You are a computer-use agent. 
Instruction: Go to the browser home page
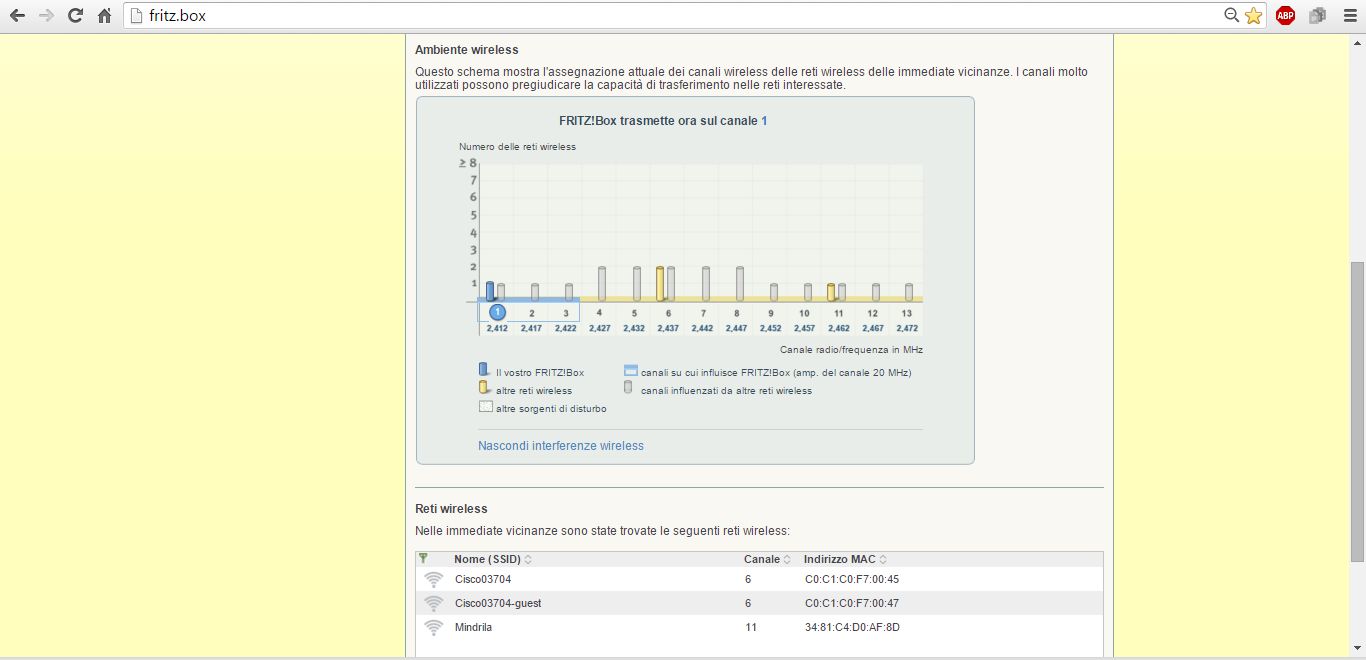click(104, 16)
